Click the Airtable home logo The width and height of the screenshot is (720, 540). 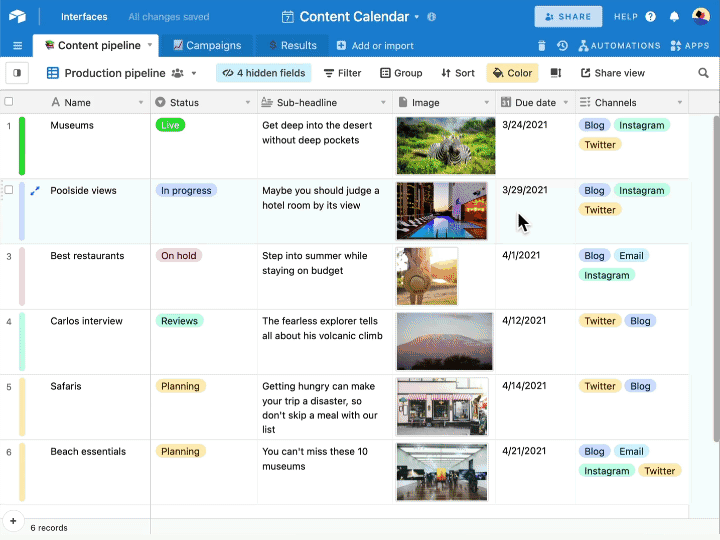(17, 17)
